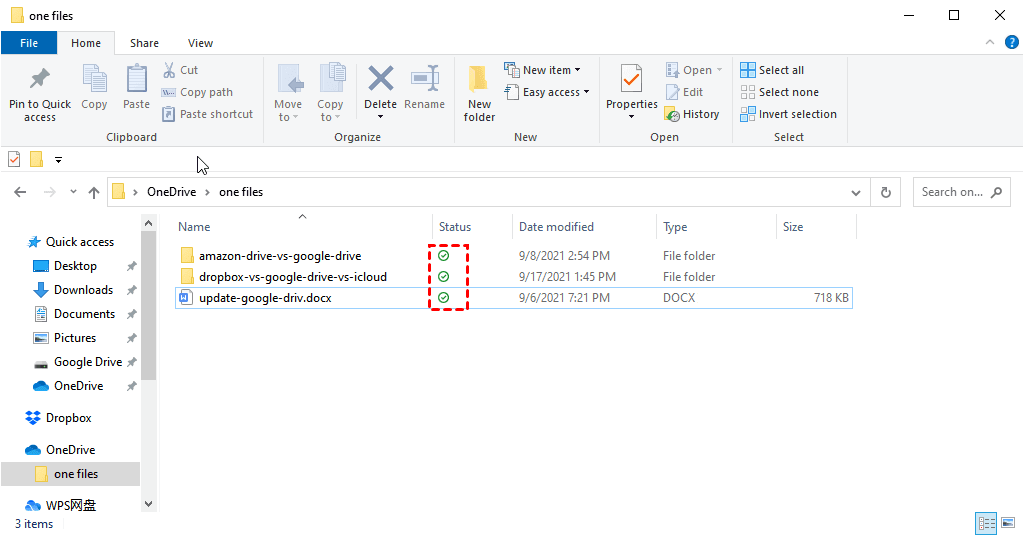The width and height of the screenshot is (1024, 536).
Task: Click the red Delete icon
Action: pos(381,79)
